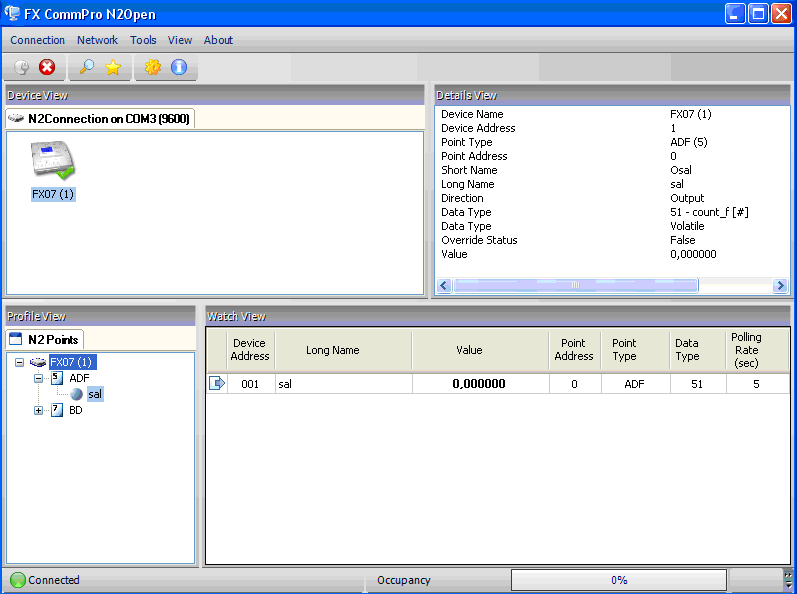Select the N2 Points tab
The height and width of the screenshot is (594, 797).
click(x=44, y=339)
